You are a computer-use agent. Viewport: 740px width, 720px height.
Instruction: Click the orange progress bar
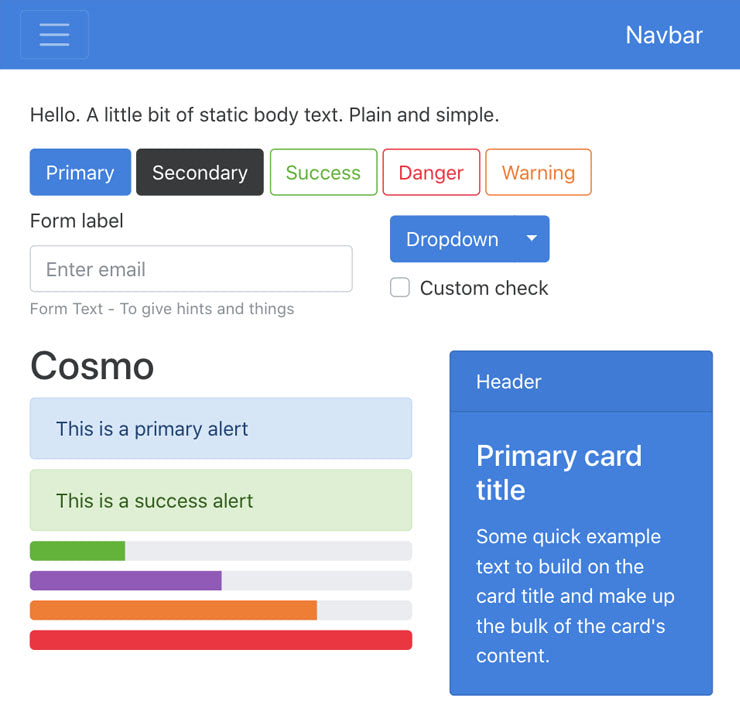coord(173,610)
